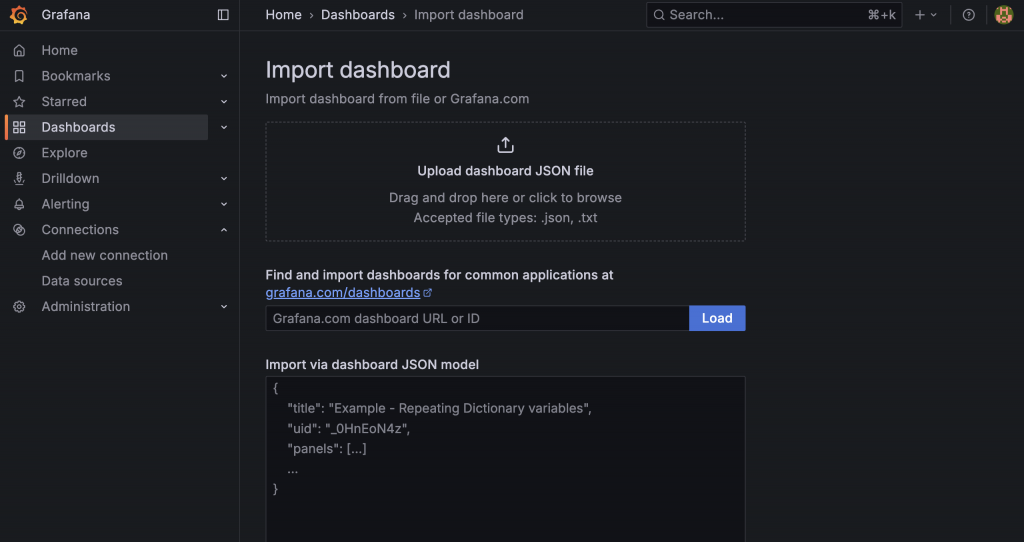Click the Dashboards breadcrumb link
Viewport: 1024px width, 542px height.
357,15
